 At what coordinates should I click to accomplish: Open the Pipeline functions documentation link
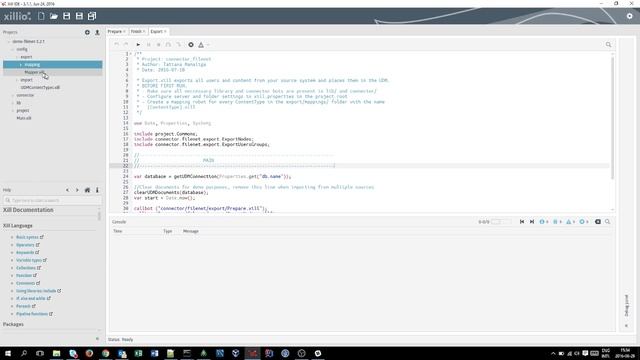(32, 314)
